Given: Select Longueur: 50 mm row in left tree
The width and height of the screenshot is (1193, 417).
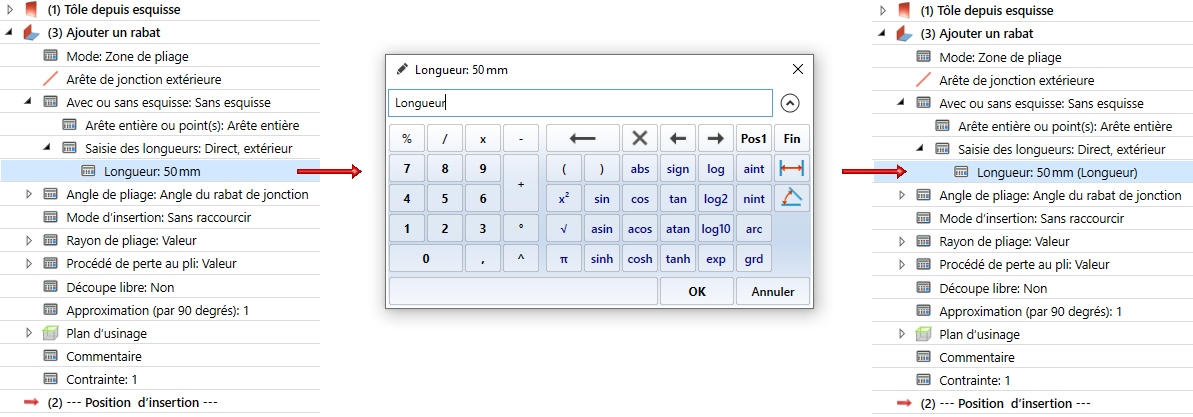Looking at the screenshot, I should click(x=160, y=171).
